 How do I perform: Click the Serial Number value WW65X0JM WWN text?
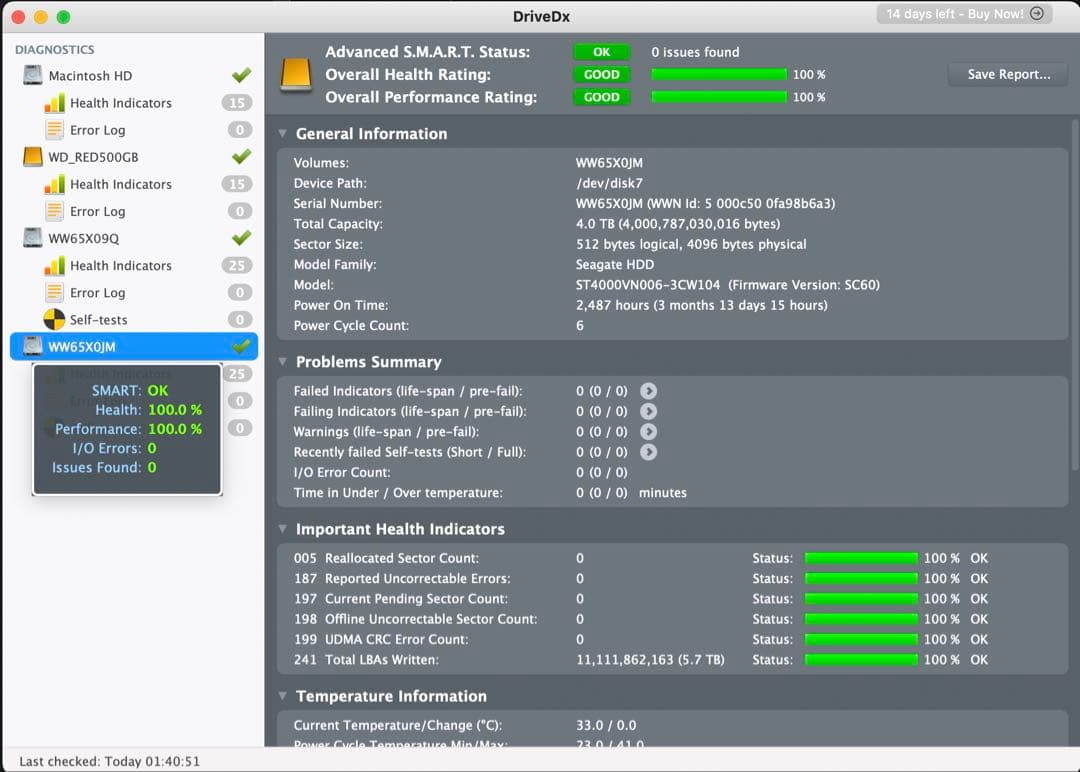click(705, 204)
